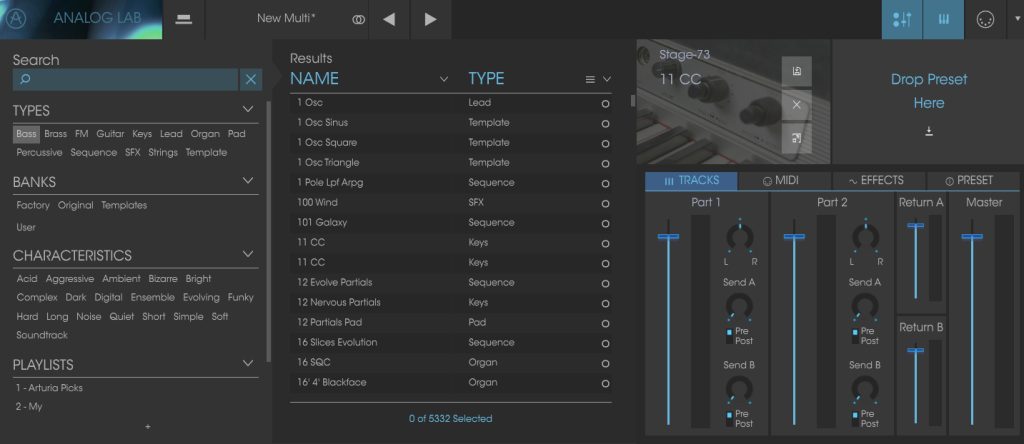
Task: Click the Part 1 Send A knob
Action: [739, 306]
